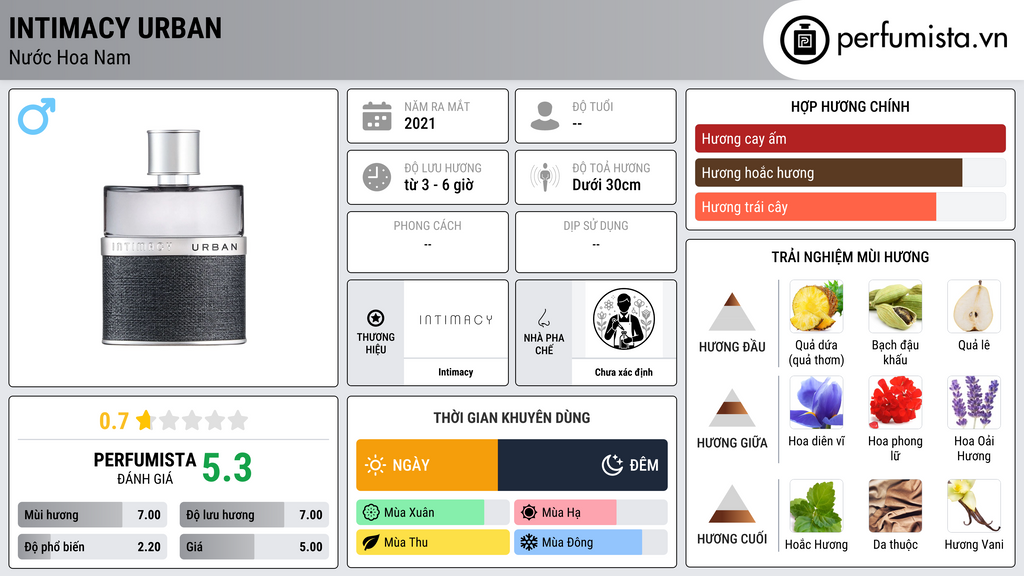Image resolution: width=1024 pixels, height=576 pixels.
Task: Click the star rating row
Action: click(x=174, y=420)
